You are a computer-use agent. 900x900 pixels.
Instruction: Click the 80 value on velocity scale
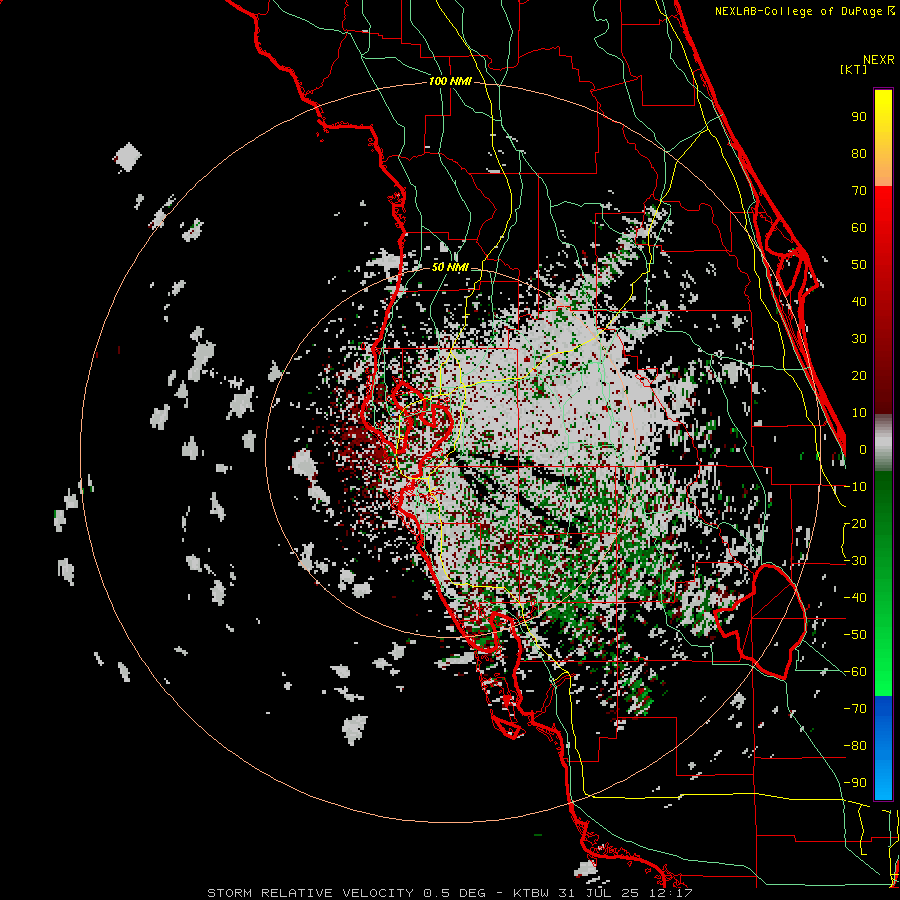point(859,154)
